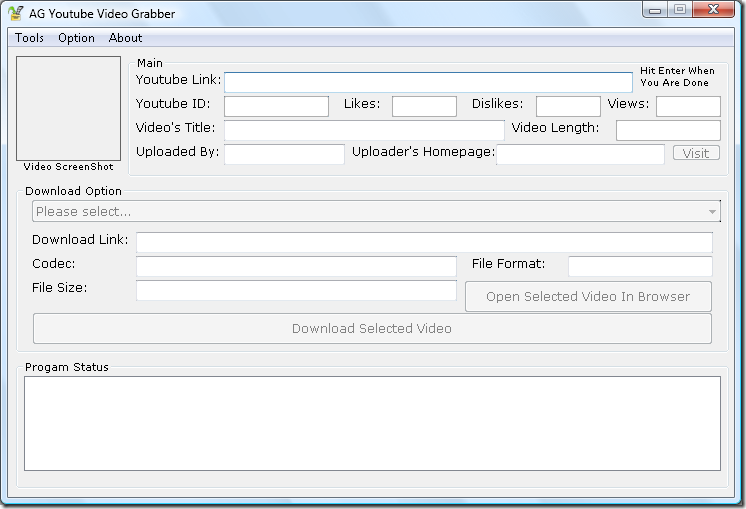Click the 'Hit Enter When You Are Done' hint
The width and height of the screenshot is (746, 509).
click(677, 77)
